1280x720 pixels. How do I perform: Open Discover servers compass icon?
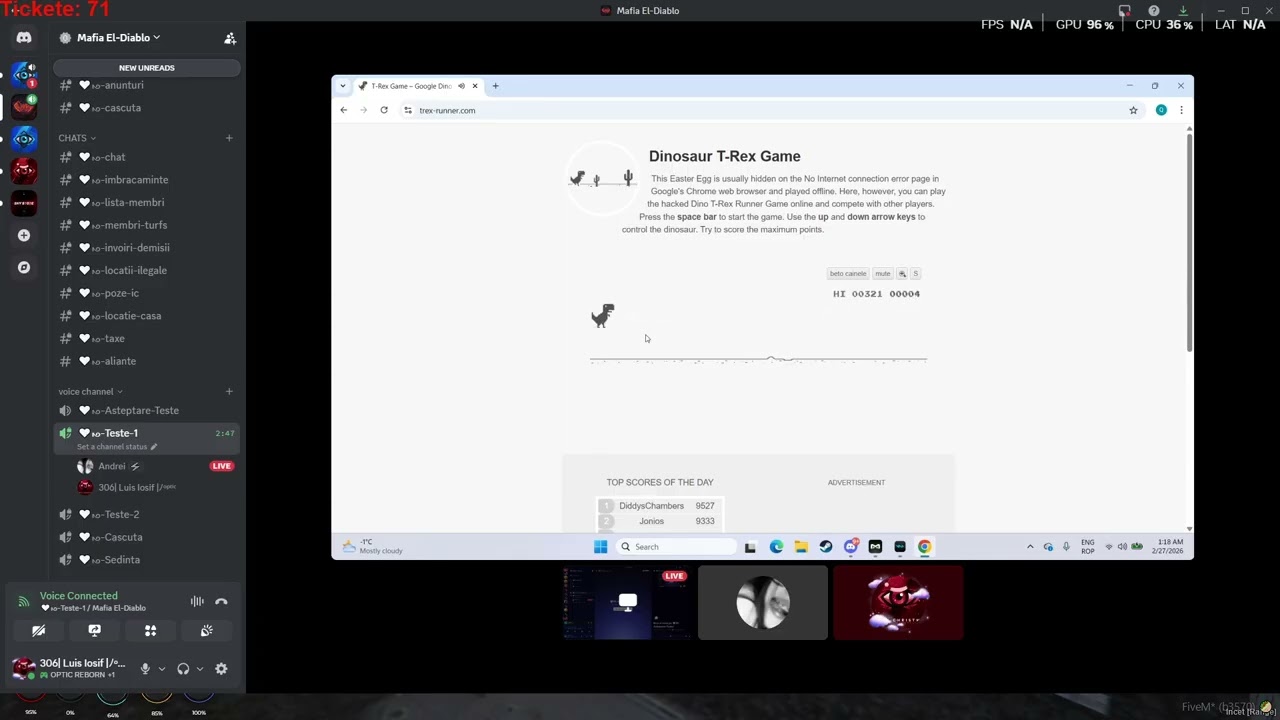coord(24,267)
